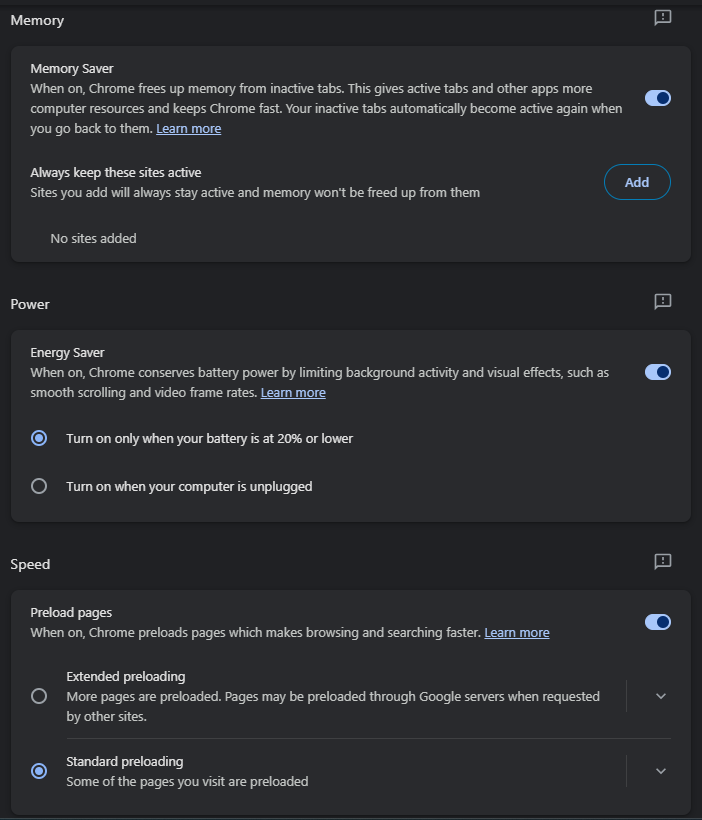Disable the Energy Saver toggle
The image size is (702, 820).
[x=658, y=372]
